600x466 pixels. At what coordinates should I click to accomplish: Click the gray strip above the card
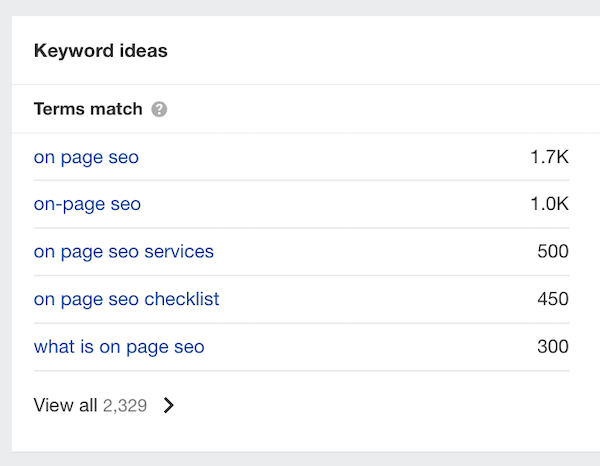click(300, 7)
